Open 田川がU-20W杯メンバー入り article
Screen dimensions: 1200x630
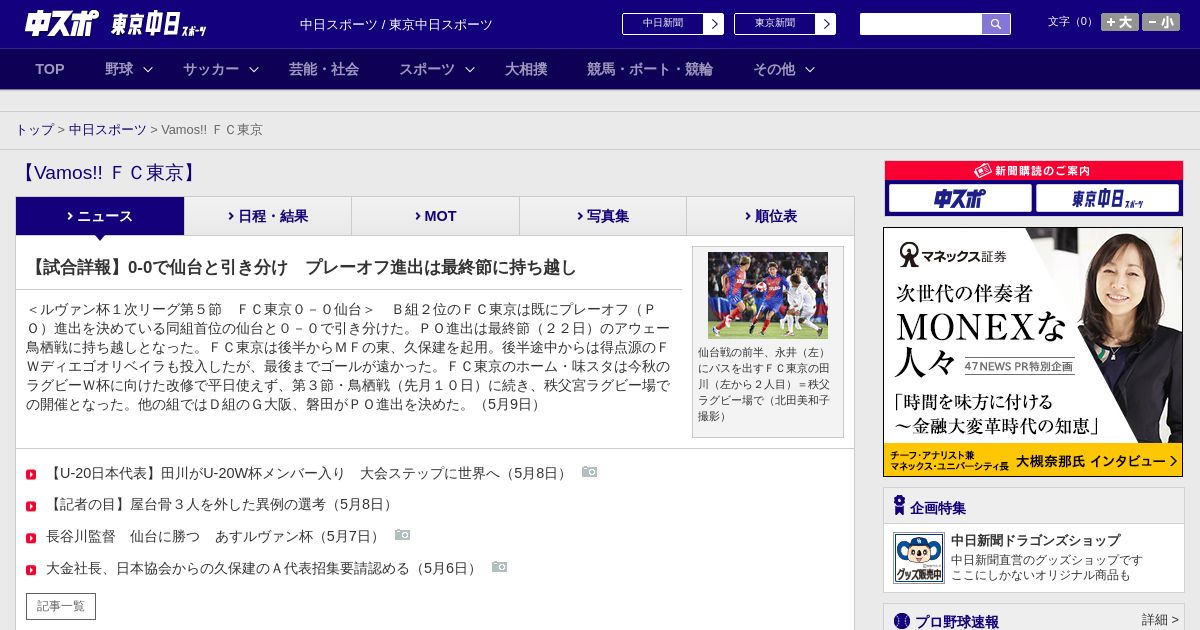(x=309, y=473)
